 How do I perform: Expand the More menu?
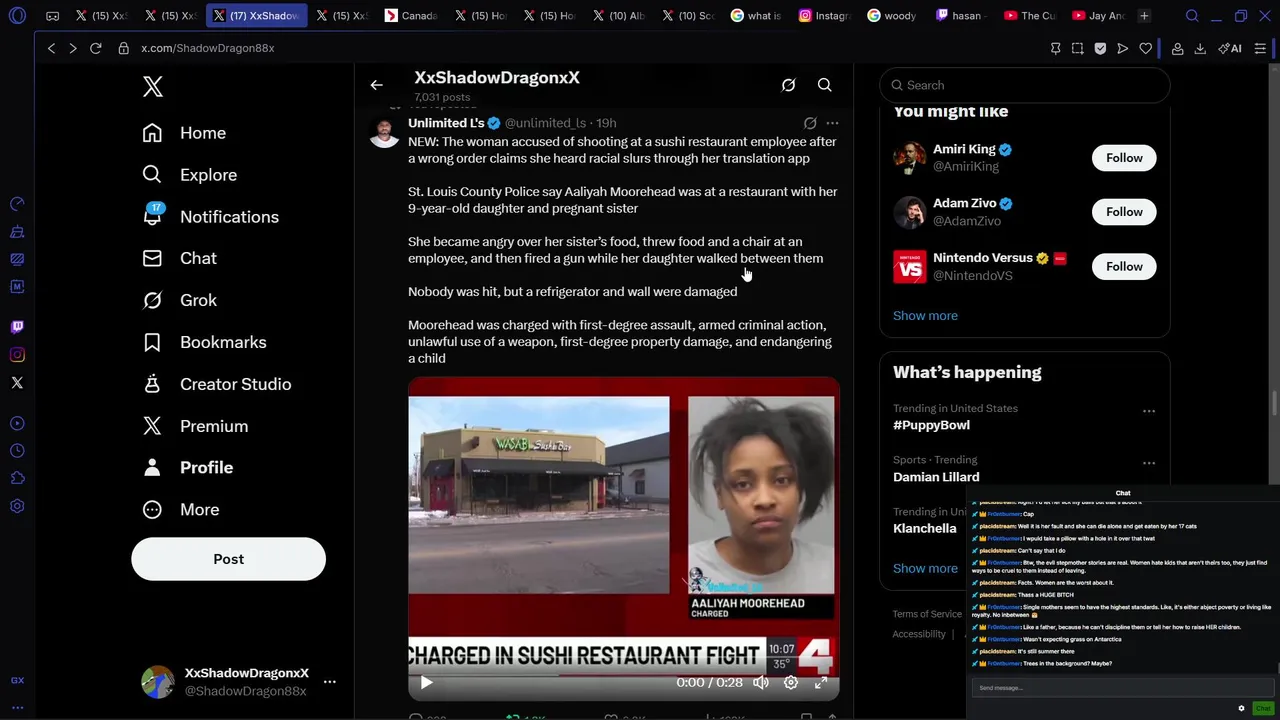point(180,510)
